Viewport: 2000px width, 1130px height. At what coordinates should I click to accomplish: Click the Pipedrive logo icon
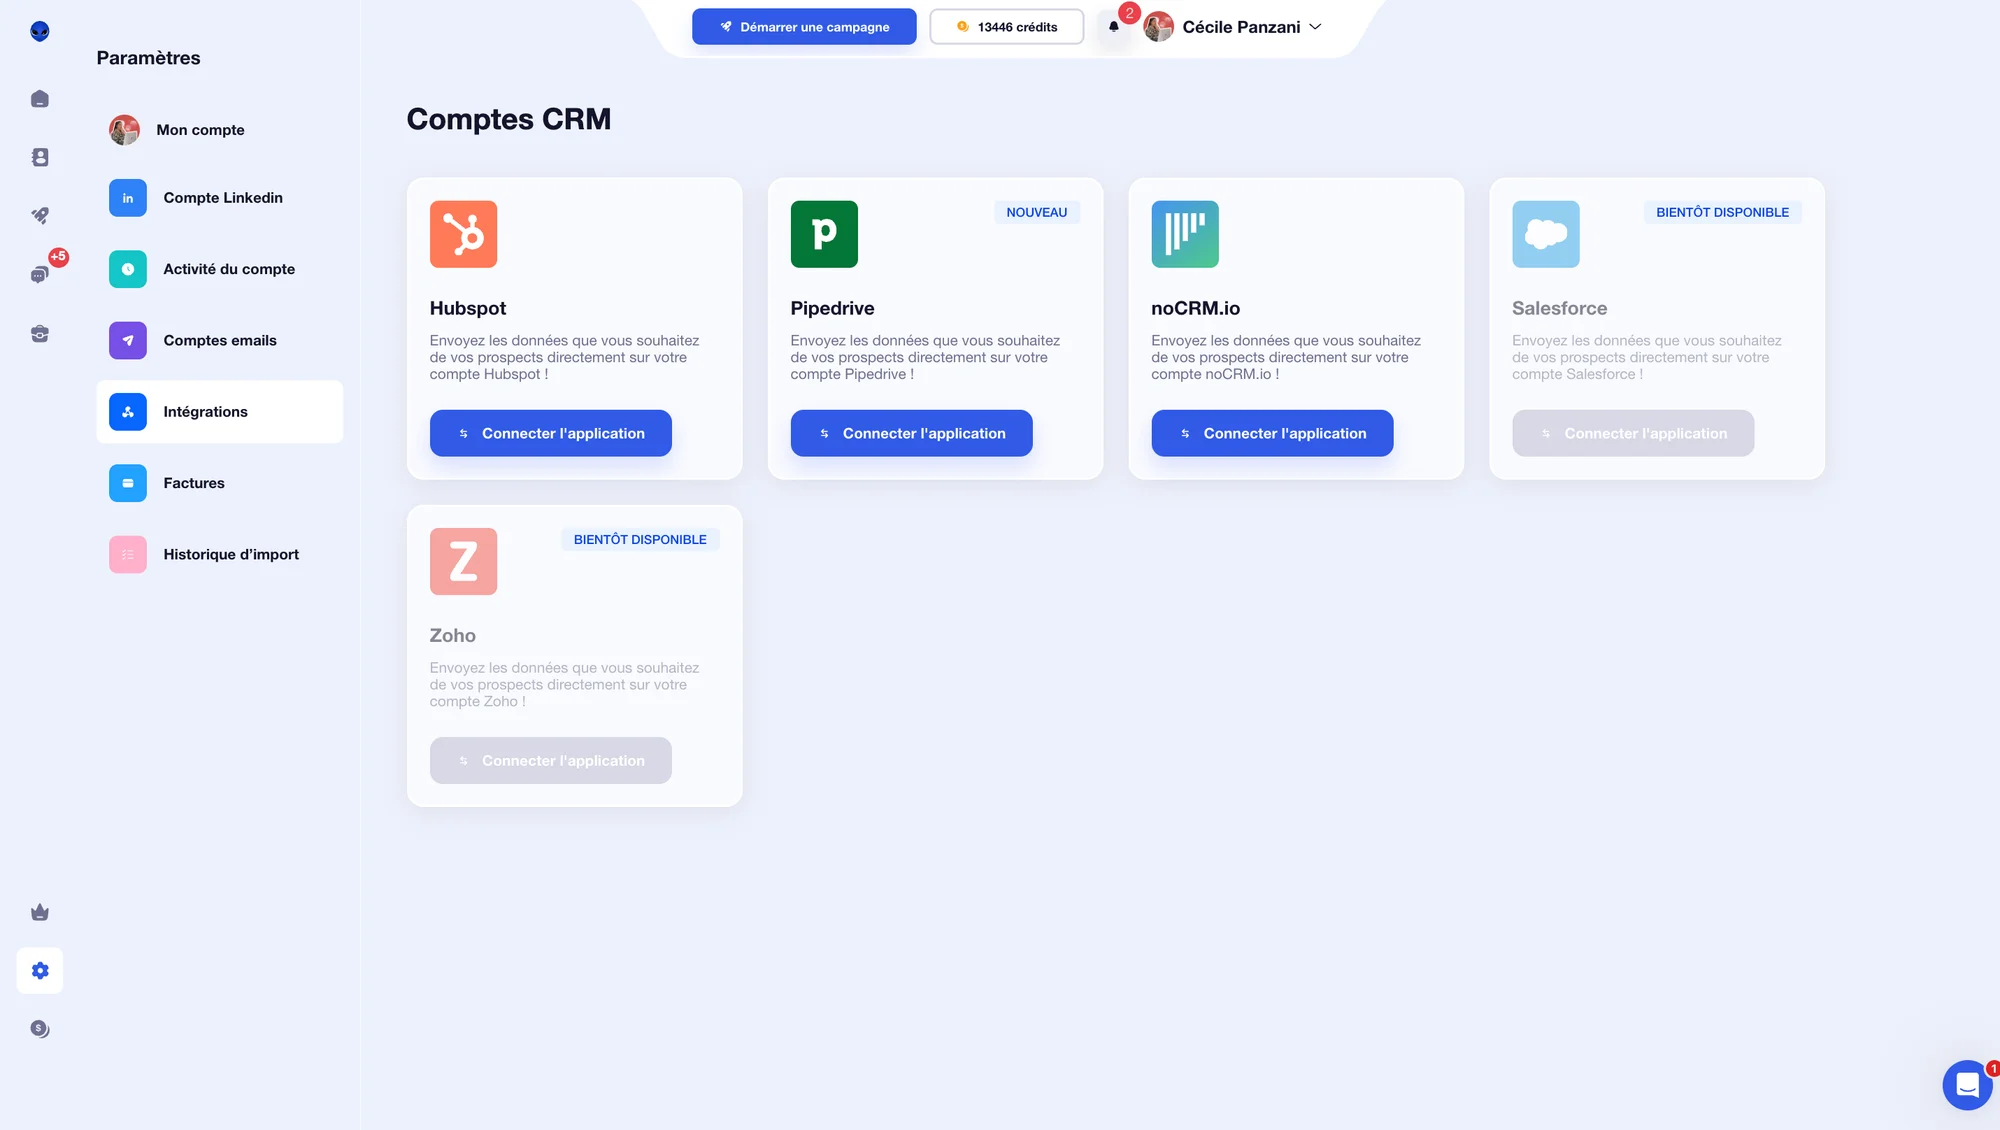824,234
